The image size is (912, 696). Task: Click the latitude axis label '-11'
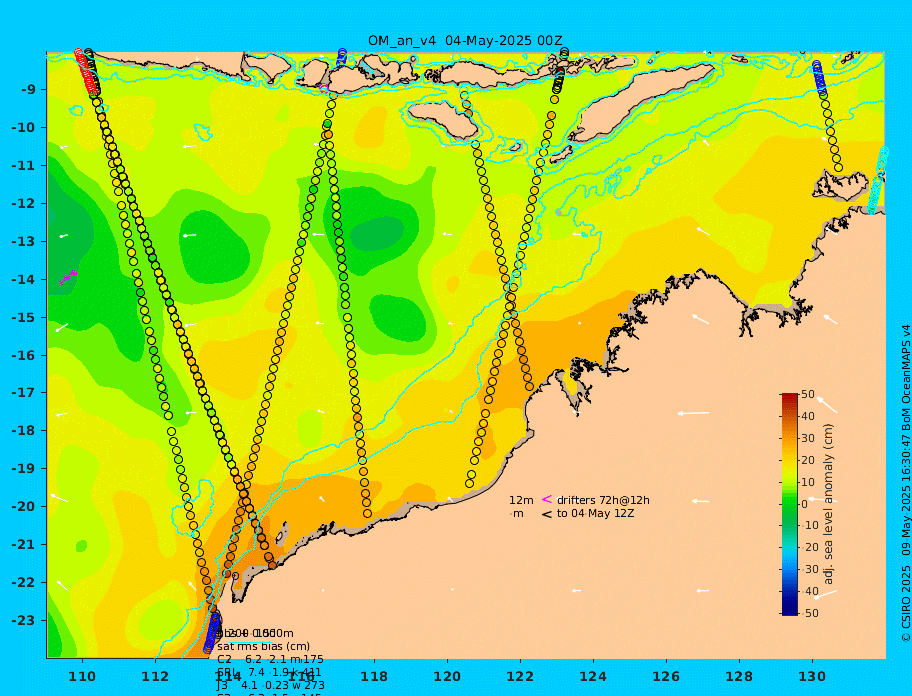tap(23, 166)
